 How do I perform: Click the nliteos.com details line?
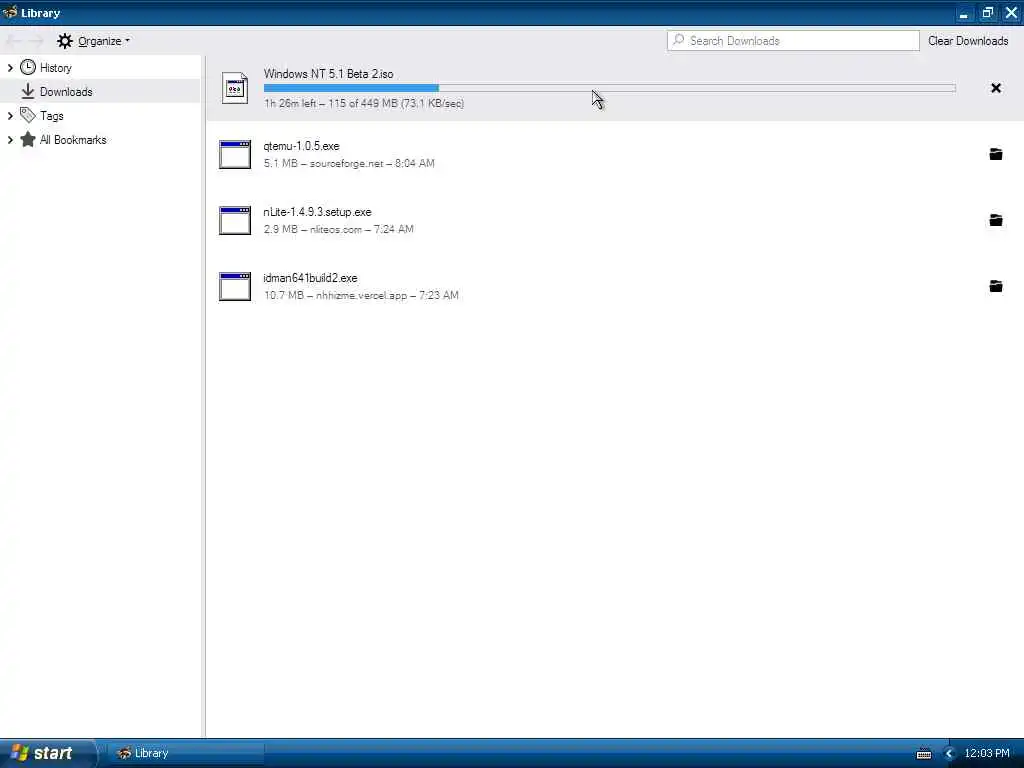(338, 229)
